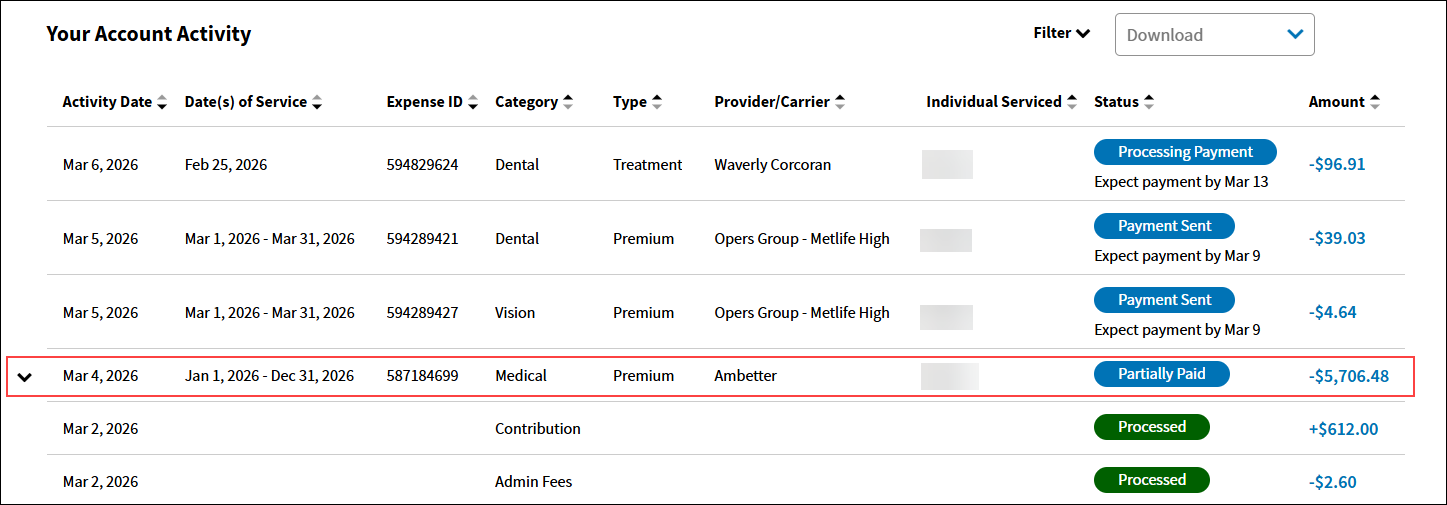Open the Download combo box
The width and height of the screenshot is (1447, 505).
coord(1214,34)
